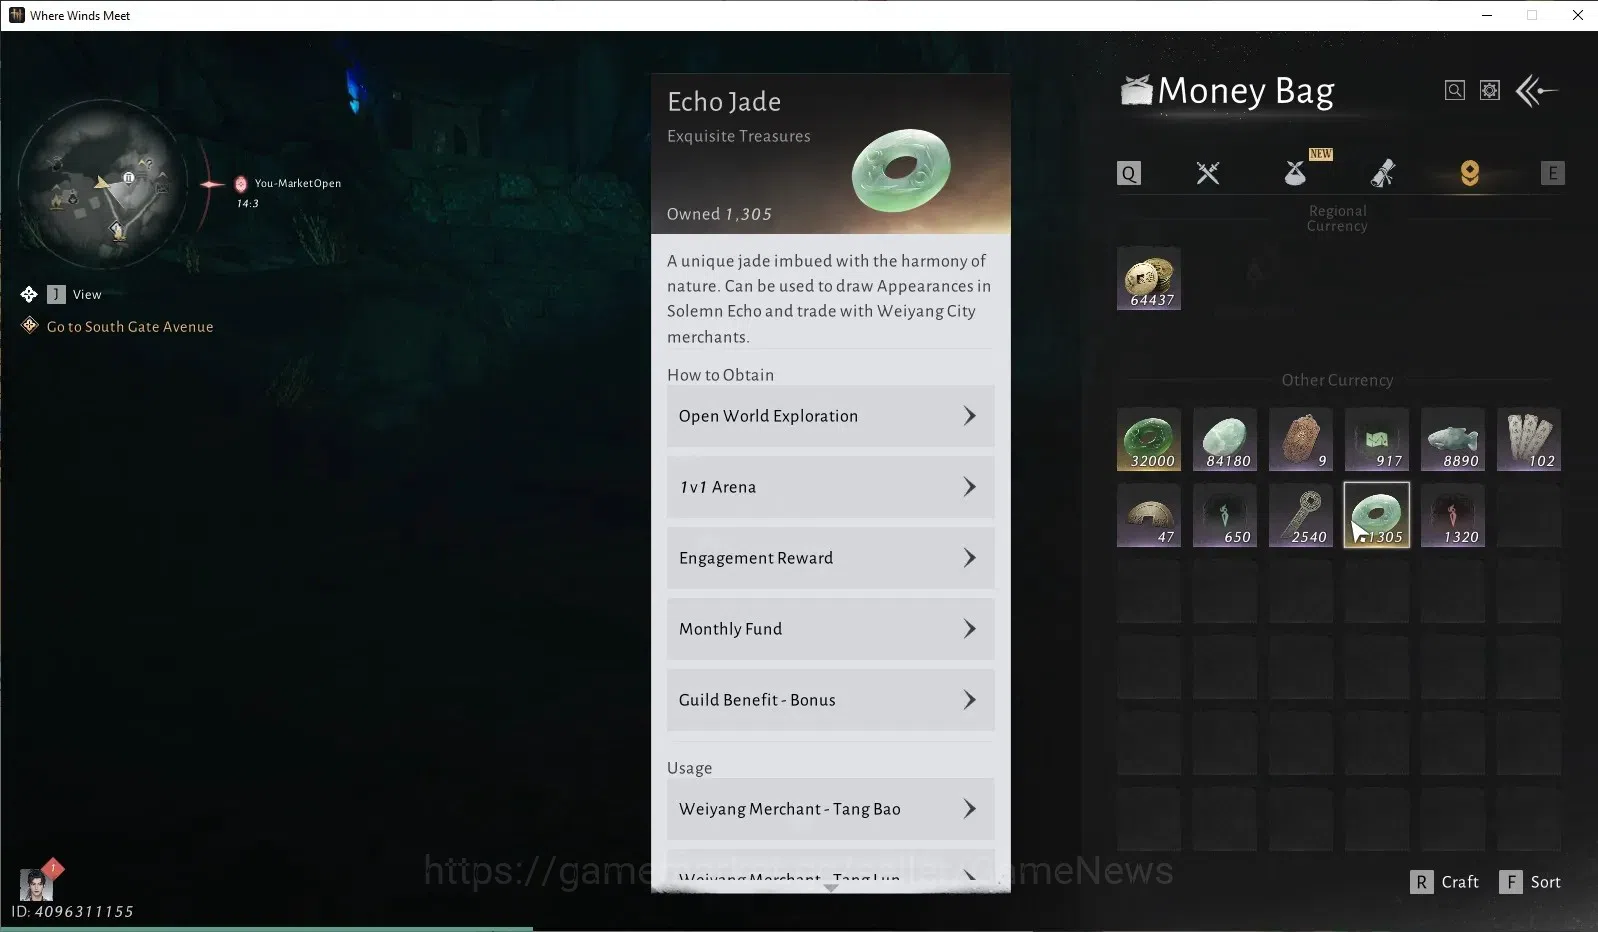Select the bronze token item showing 9
Viewport: 1598px width, 932px height.
coord(1301,439)
